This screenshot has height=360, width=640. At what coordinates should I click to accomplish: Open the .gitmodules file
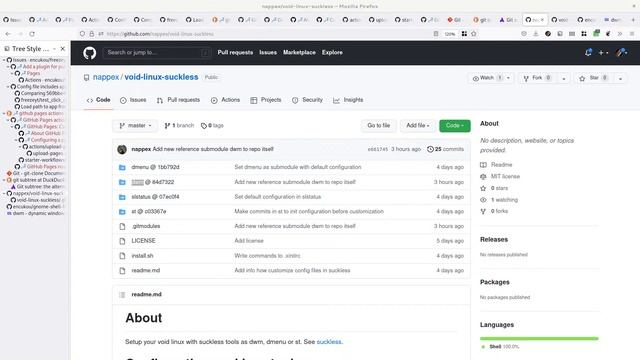(x=146, y=226)
